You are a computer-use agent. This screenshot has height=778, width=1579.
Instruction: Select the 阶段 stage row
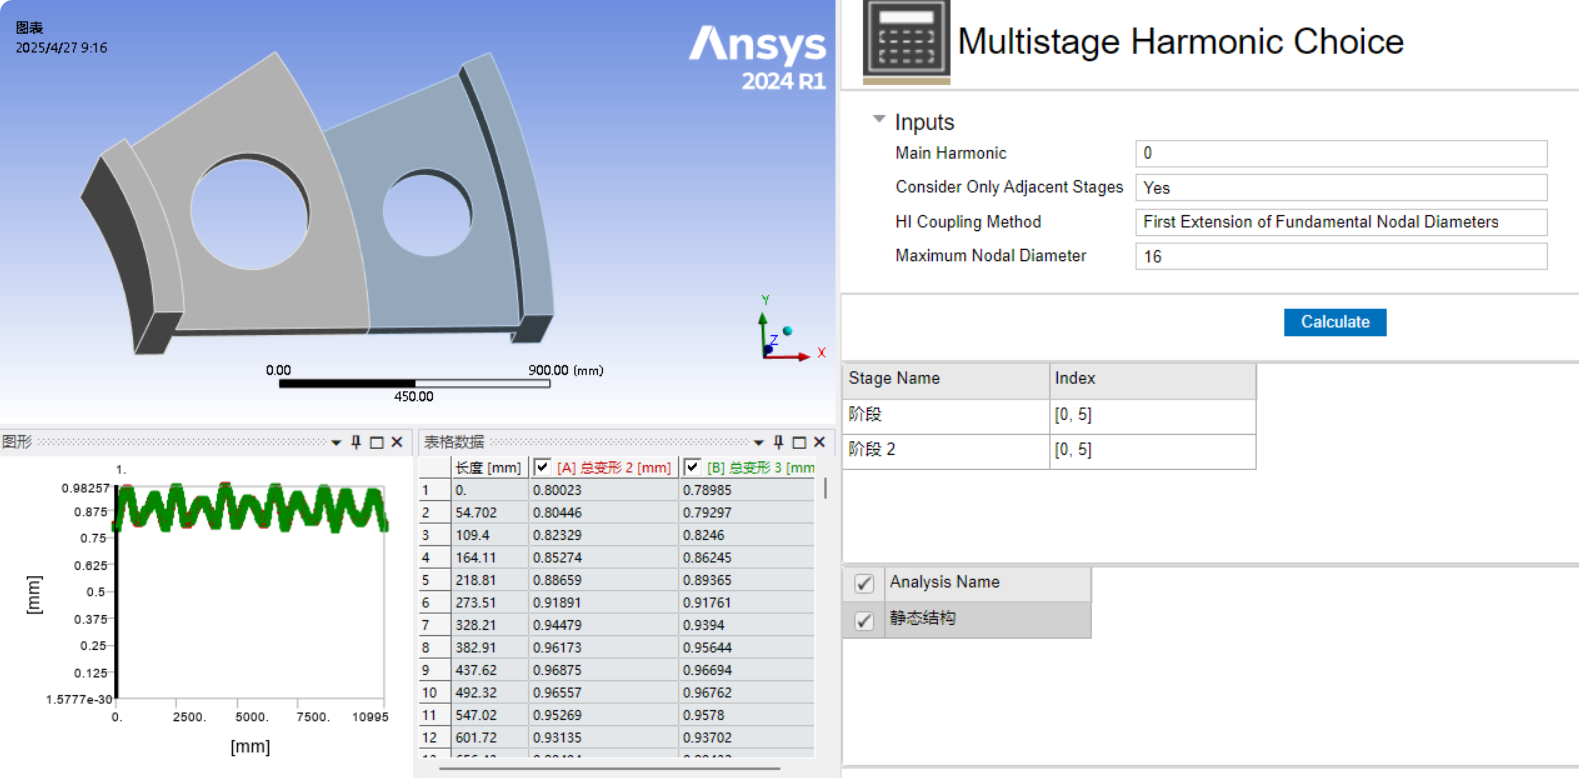pos(1049,415)
